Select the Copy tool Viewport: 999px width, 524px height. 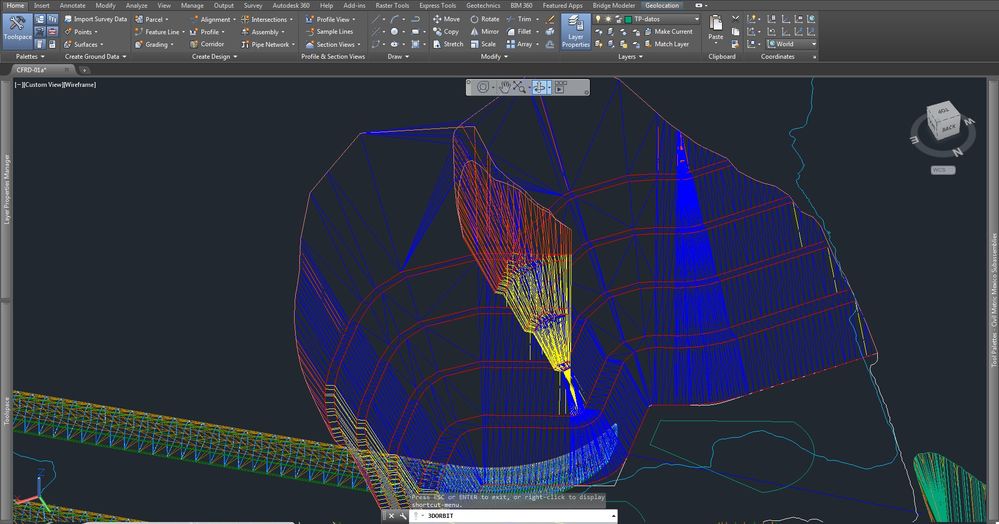tap(445, 31)
